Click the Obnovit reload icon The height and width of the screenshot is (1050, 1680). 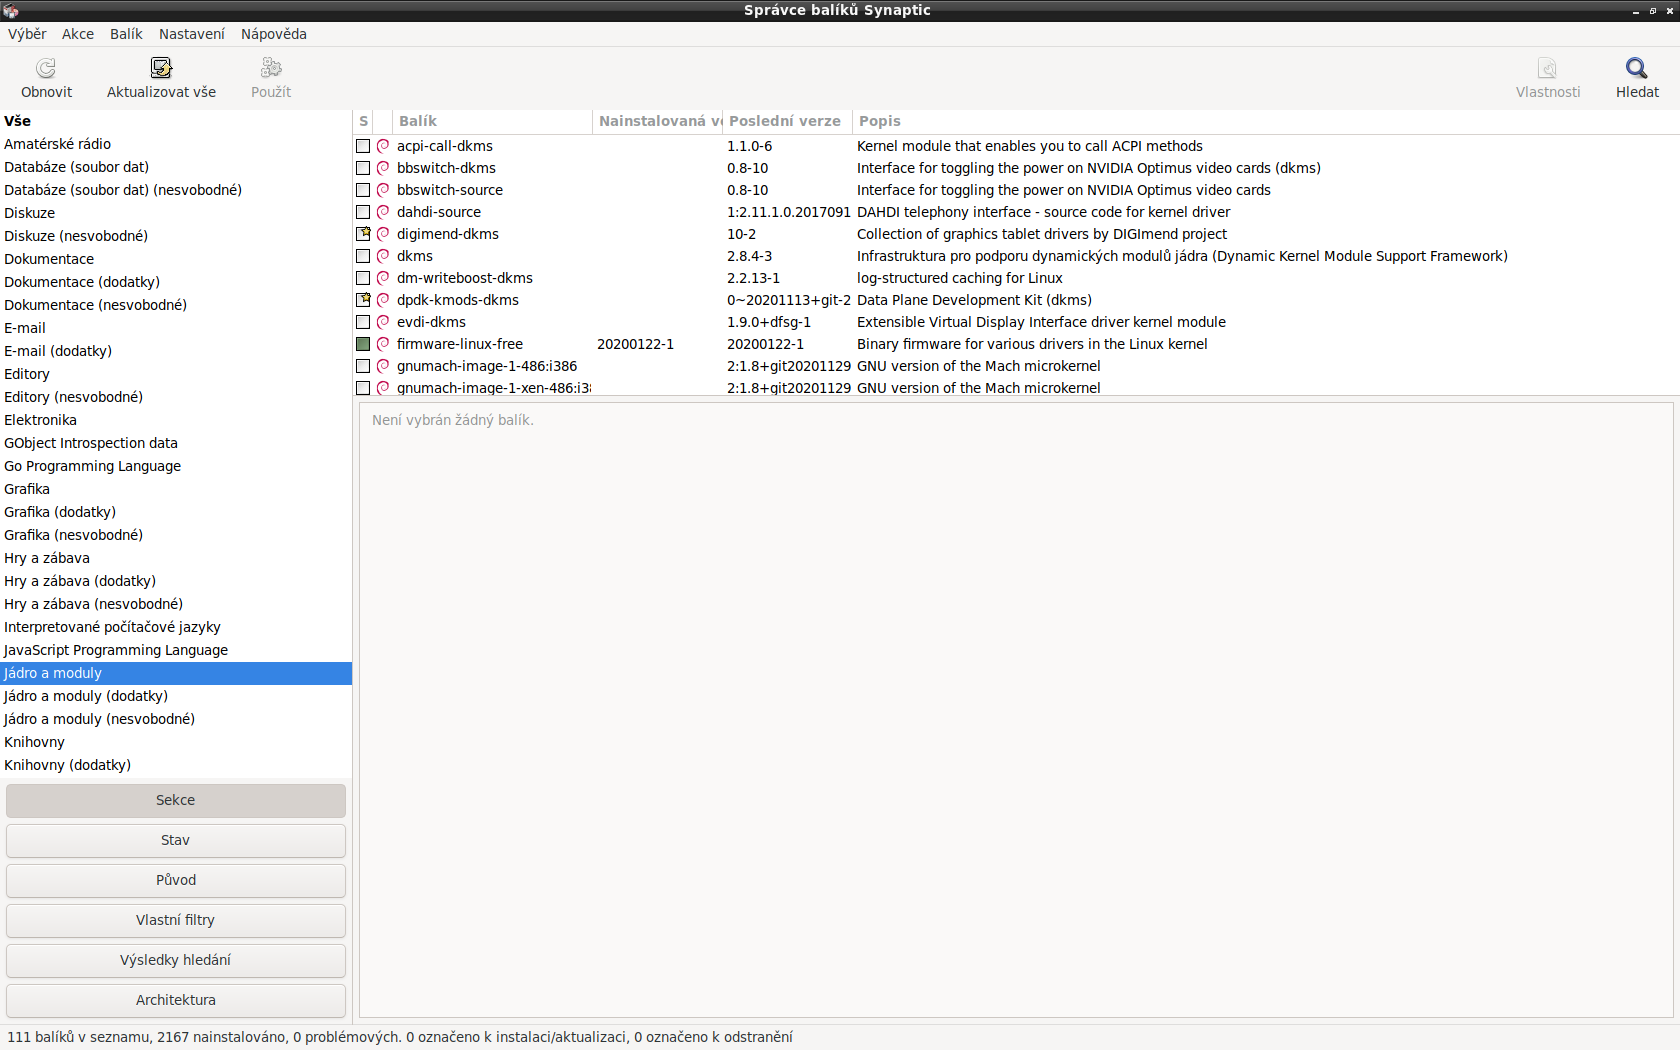(46, 68)
